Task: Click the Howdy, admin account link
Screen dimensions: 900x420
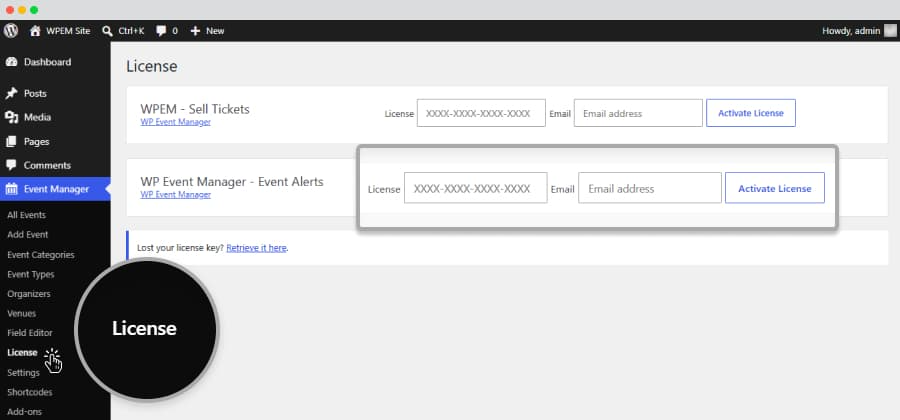Action: pos(851,31)
